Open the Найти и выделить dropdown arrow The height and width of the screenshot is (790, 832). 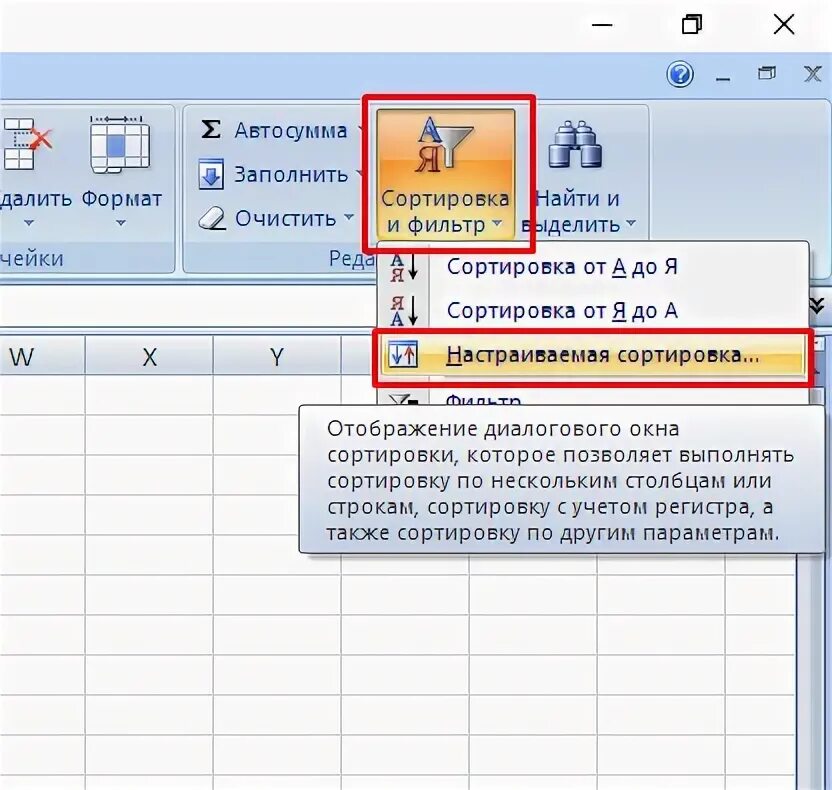coord(631,224)
